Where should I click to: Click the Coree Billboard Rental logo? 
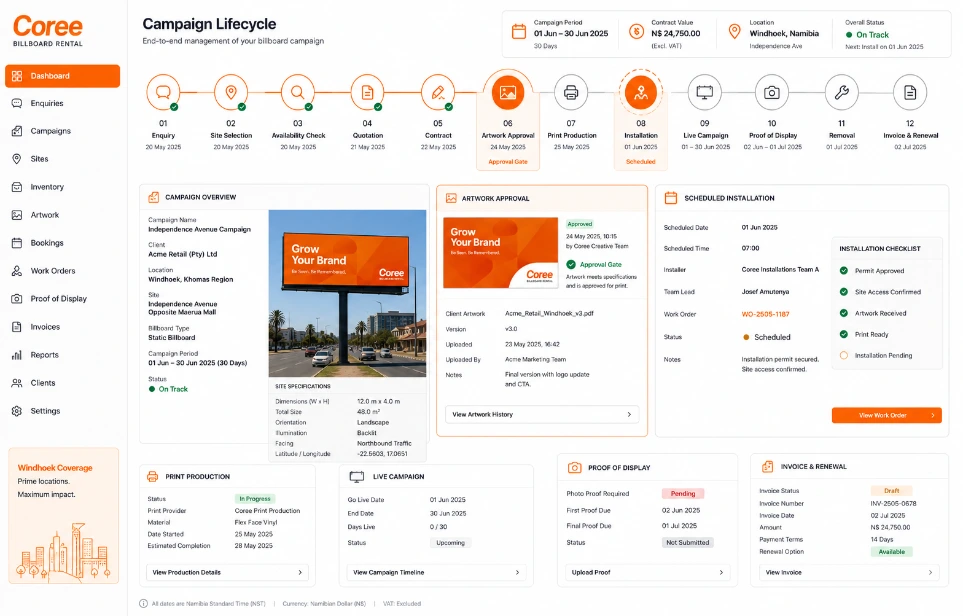(48, 31)
